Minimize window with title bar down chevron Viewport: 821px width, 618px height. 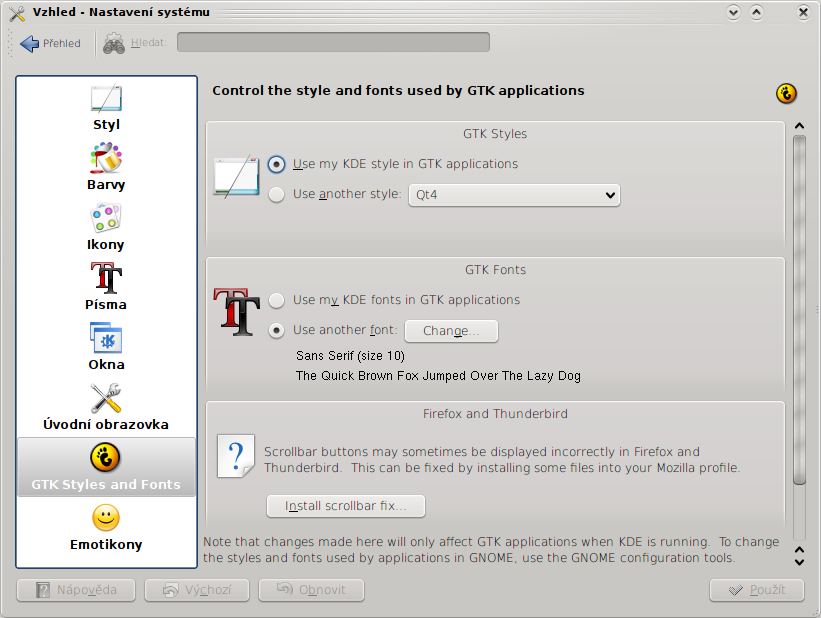pos(734,13)
